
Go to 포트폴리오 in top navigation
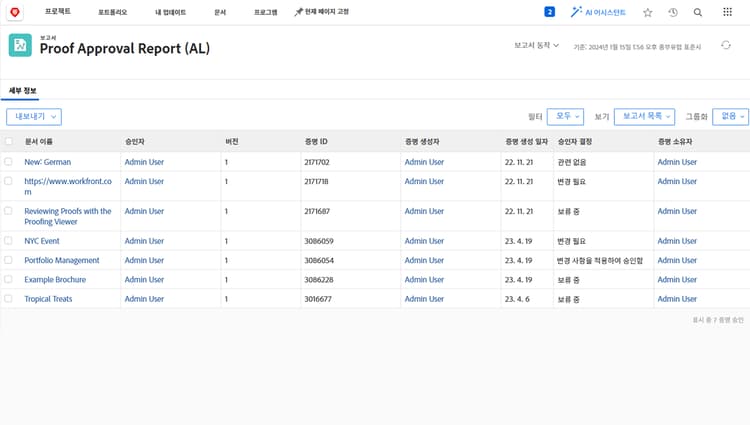pyautogui.click(x=113, y=12)
